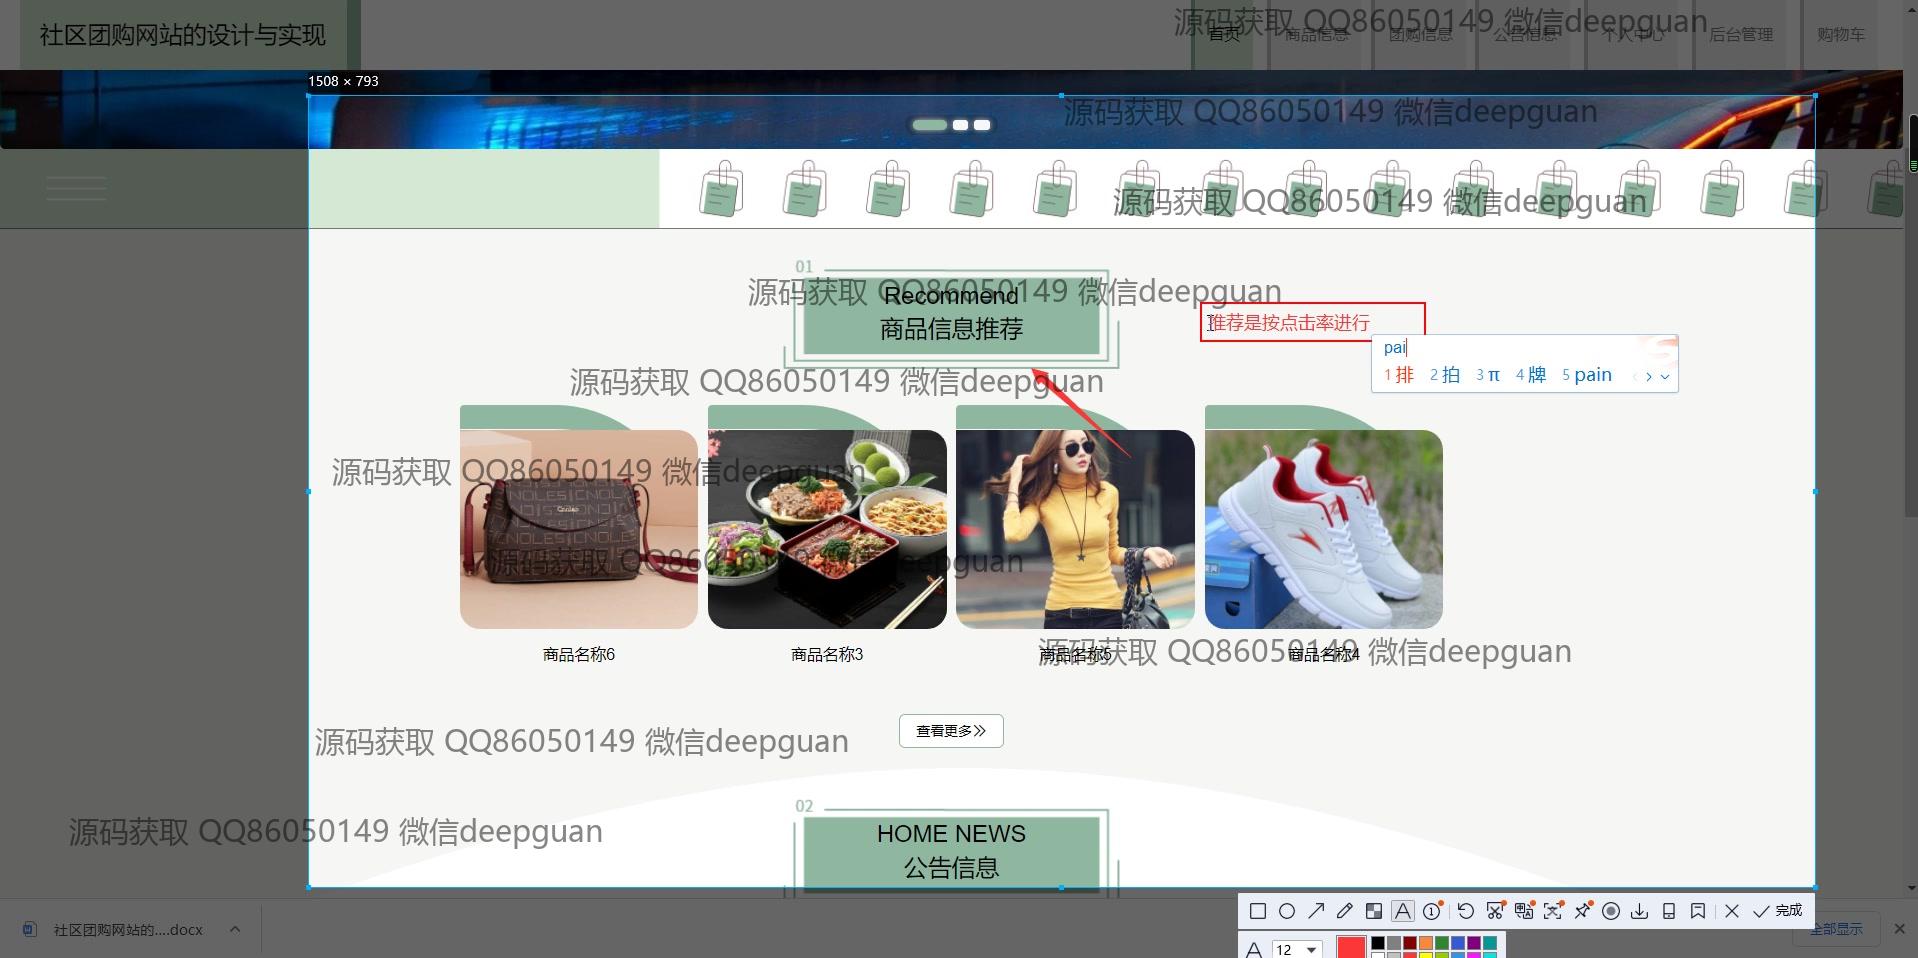Save screenshot with download icon
The width and height of the screenshot is (1918, 958).
coord(1640,911)
